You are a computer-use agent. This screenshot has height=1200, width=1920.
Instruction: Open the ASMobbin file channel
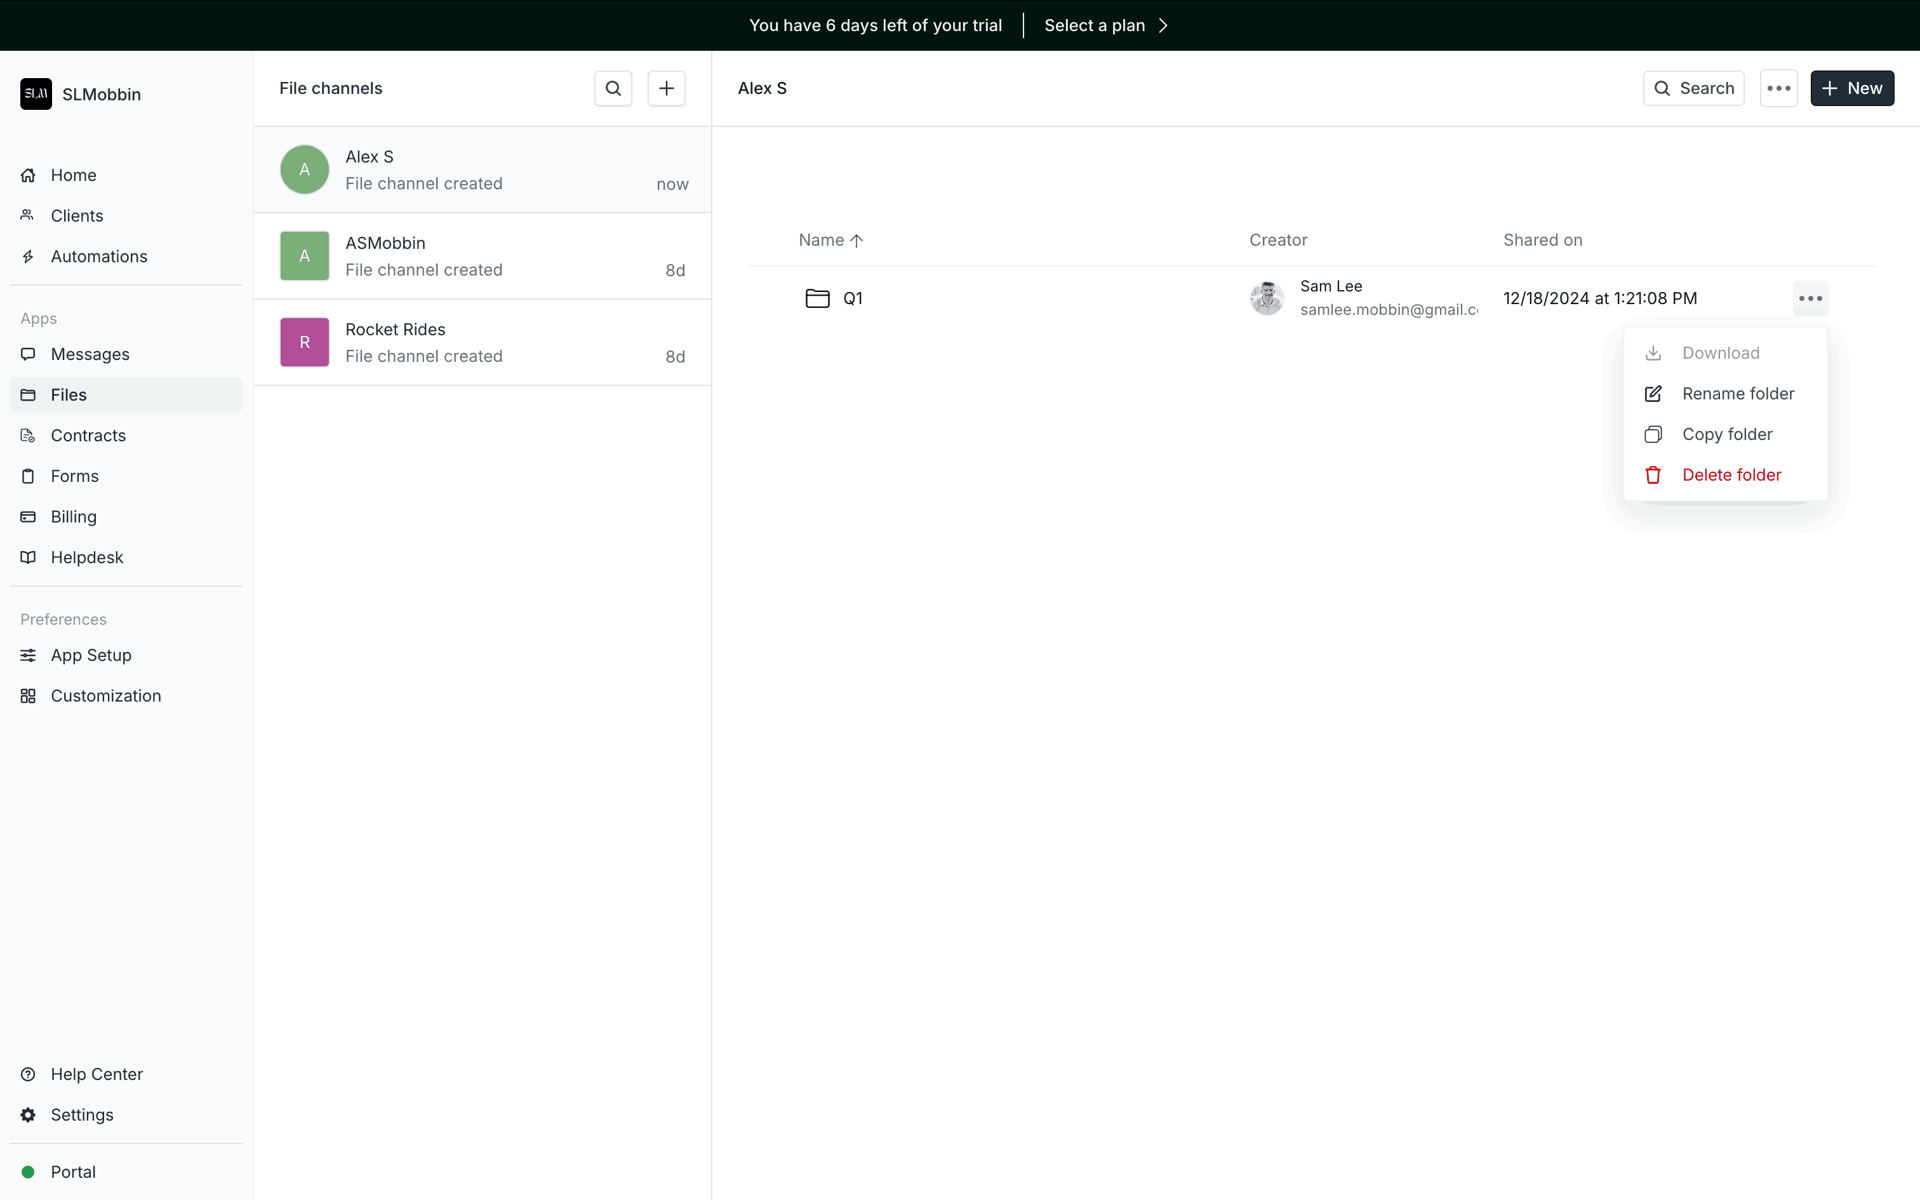point(482,256)
